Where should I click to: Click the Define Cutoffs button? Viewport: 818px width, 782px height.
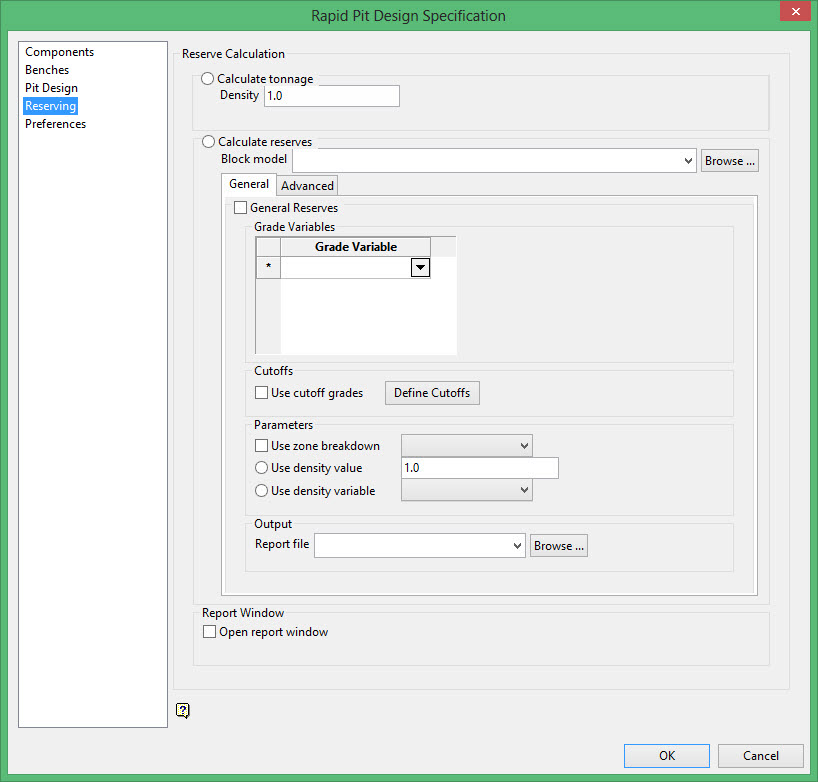coord(432,393)
